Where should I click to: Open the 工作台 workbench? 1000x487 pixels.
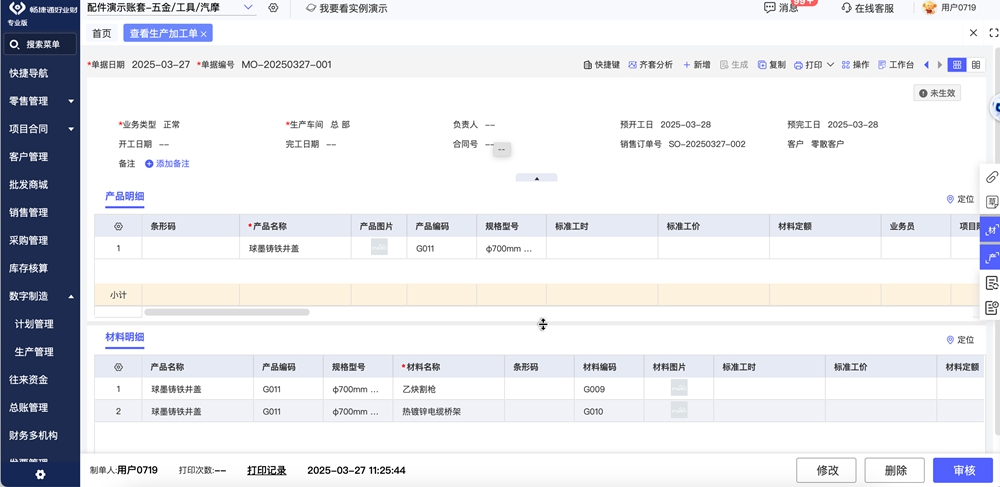pos(895,65)
